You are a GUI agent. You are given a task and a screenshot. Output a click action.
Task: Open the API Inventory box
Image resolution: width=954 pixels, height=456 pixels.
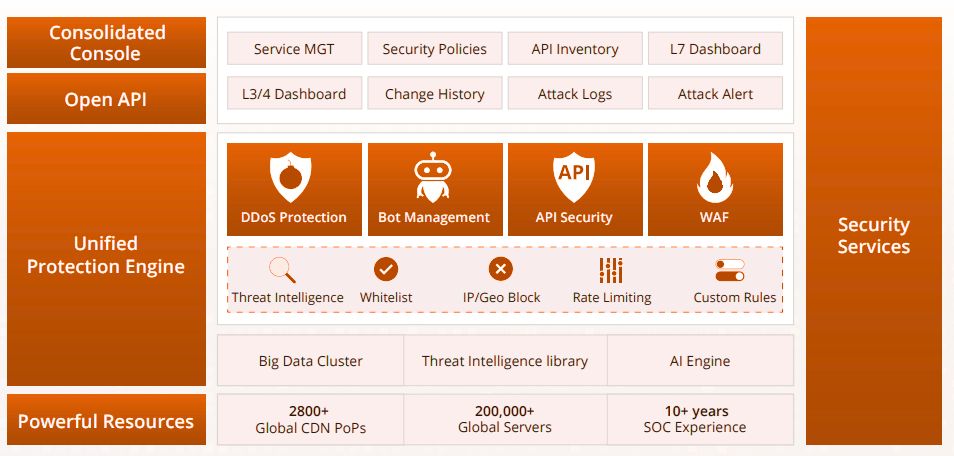coord(575,49)
